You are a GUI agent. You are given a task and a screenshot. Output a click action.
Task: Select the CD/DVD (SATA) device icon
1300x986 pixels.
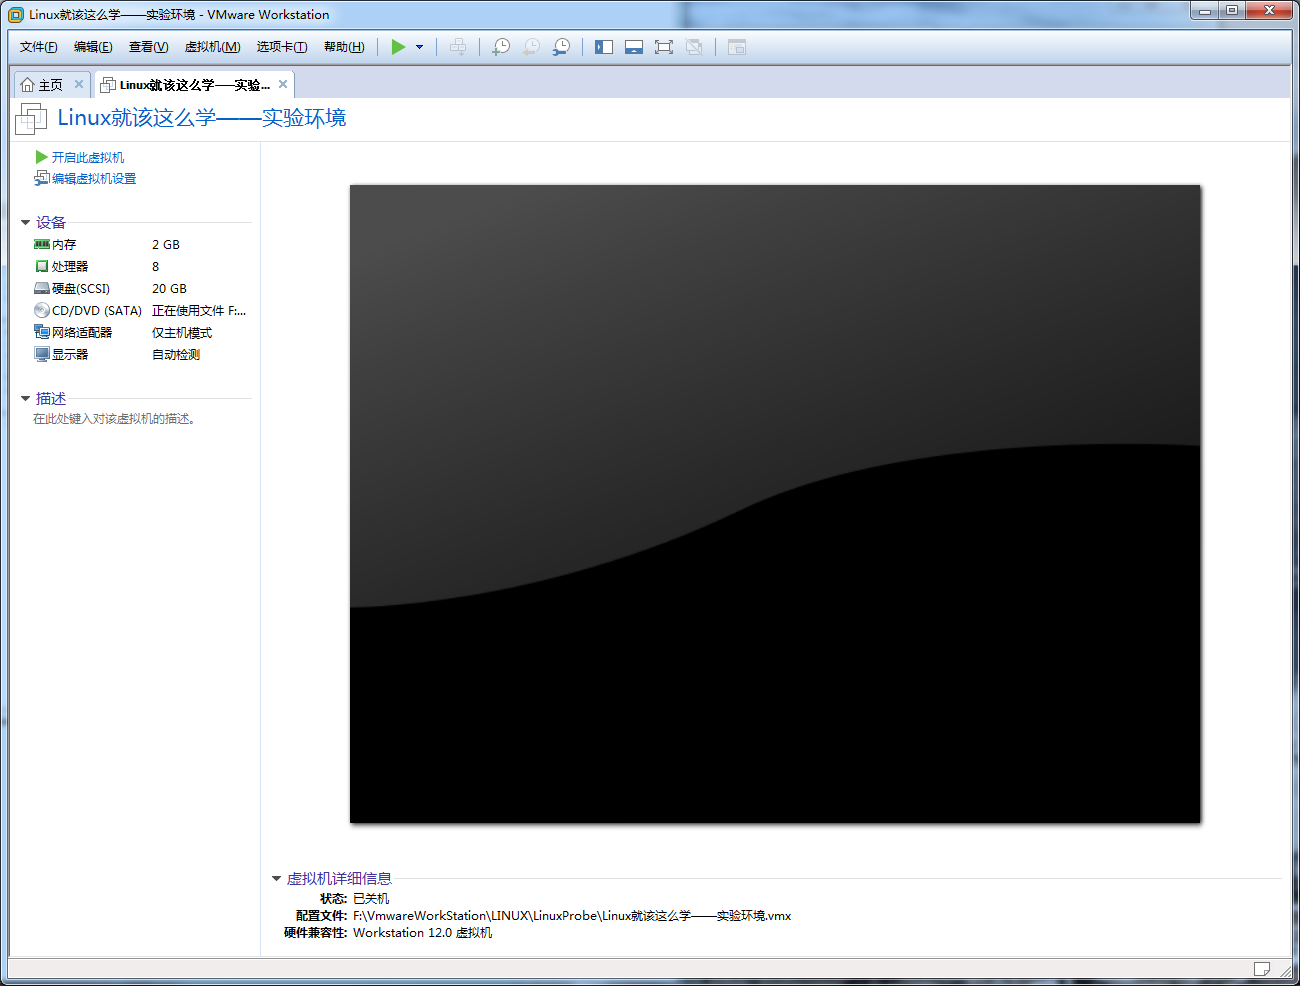click(42, 311)
